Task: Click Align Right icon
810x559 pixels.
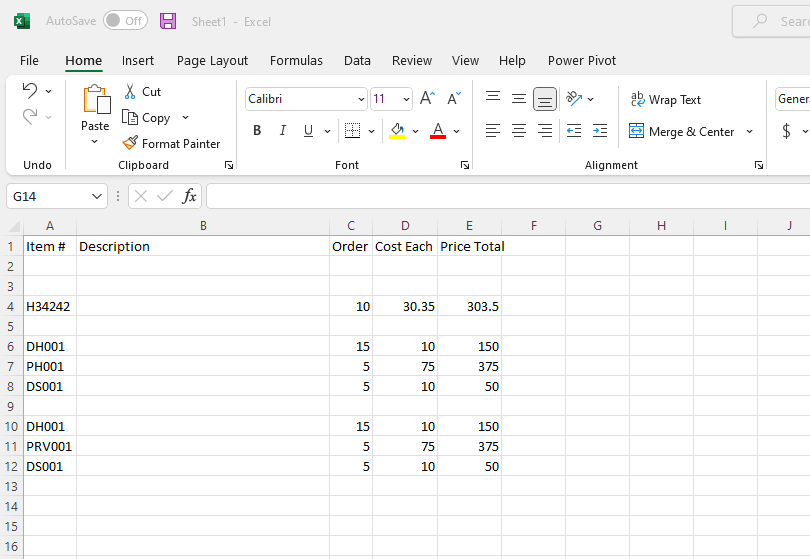Action: point(544,130)
